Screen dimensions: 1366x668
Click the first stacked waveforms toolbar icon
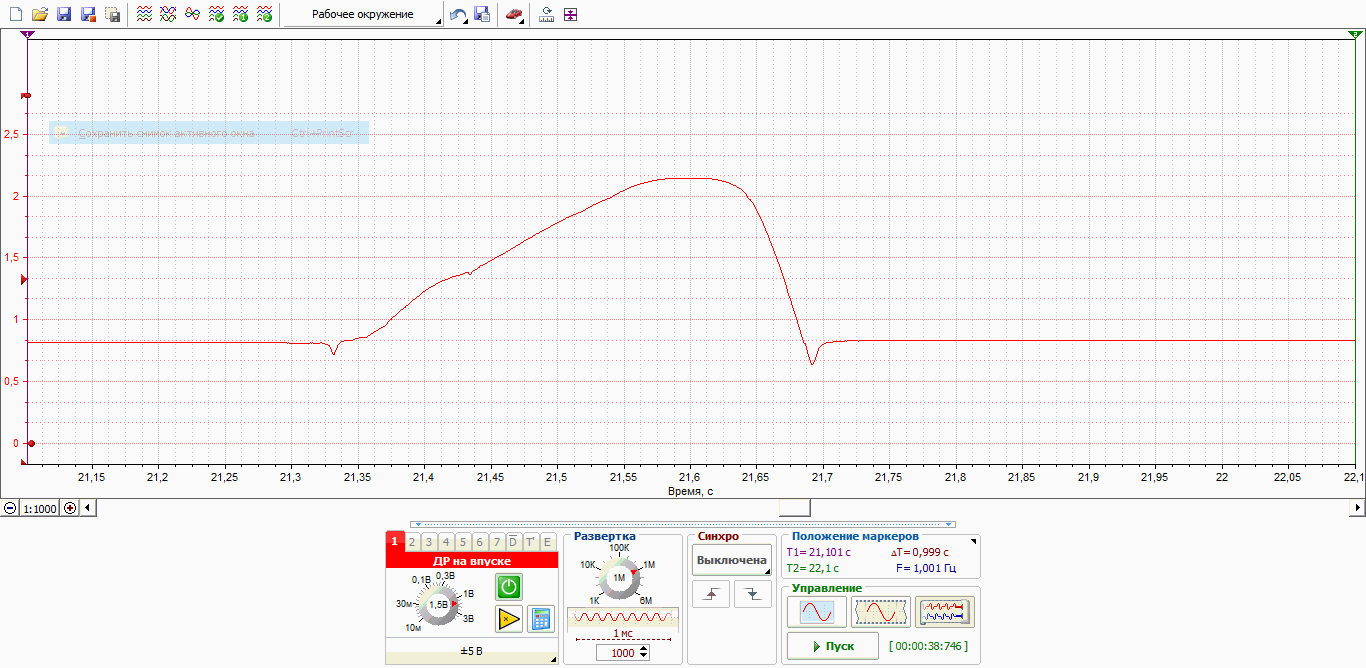coord(144,15)
